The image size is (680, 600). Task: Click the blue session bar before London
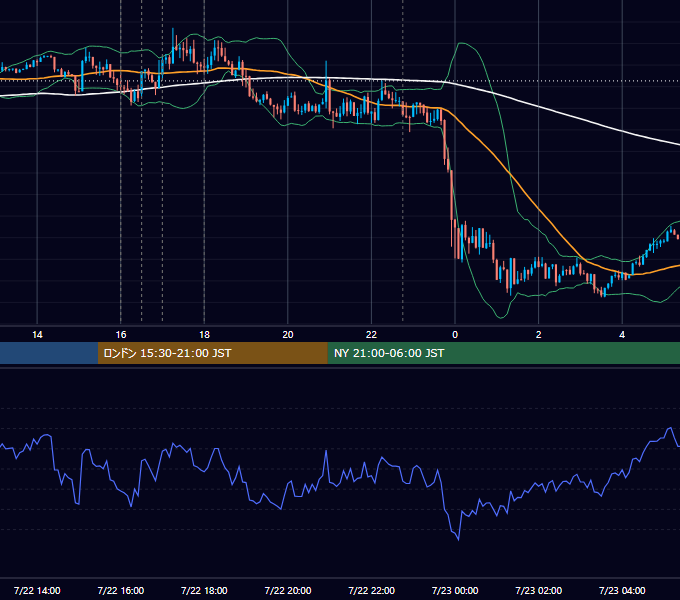(49, 353)
